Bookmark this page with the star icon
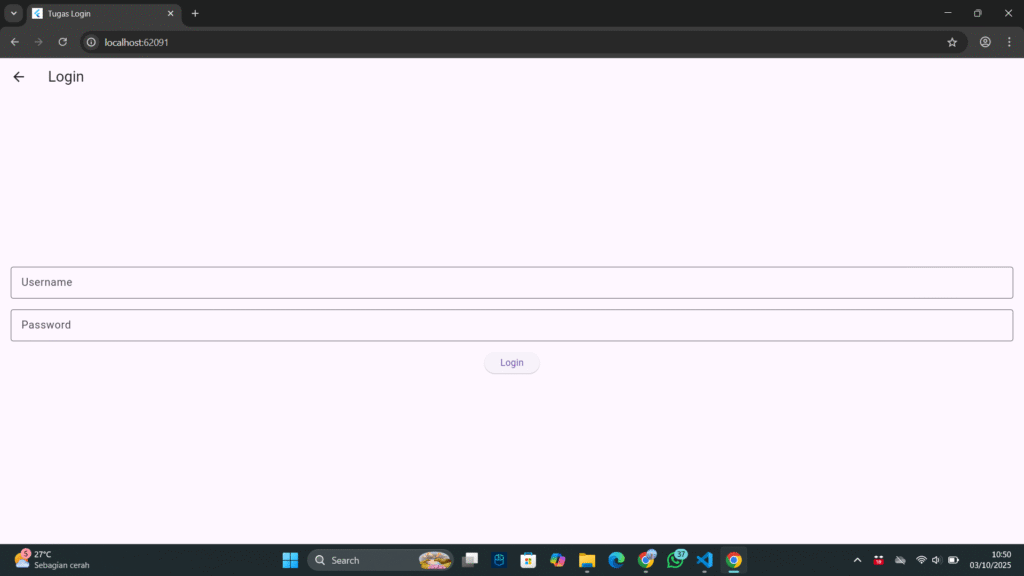The width and height of the screenshot is (1024, 576). point(952,42)
